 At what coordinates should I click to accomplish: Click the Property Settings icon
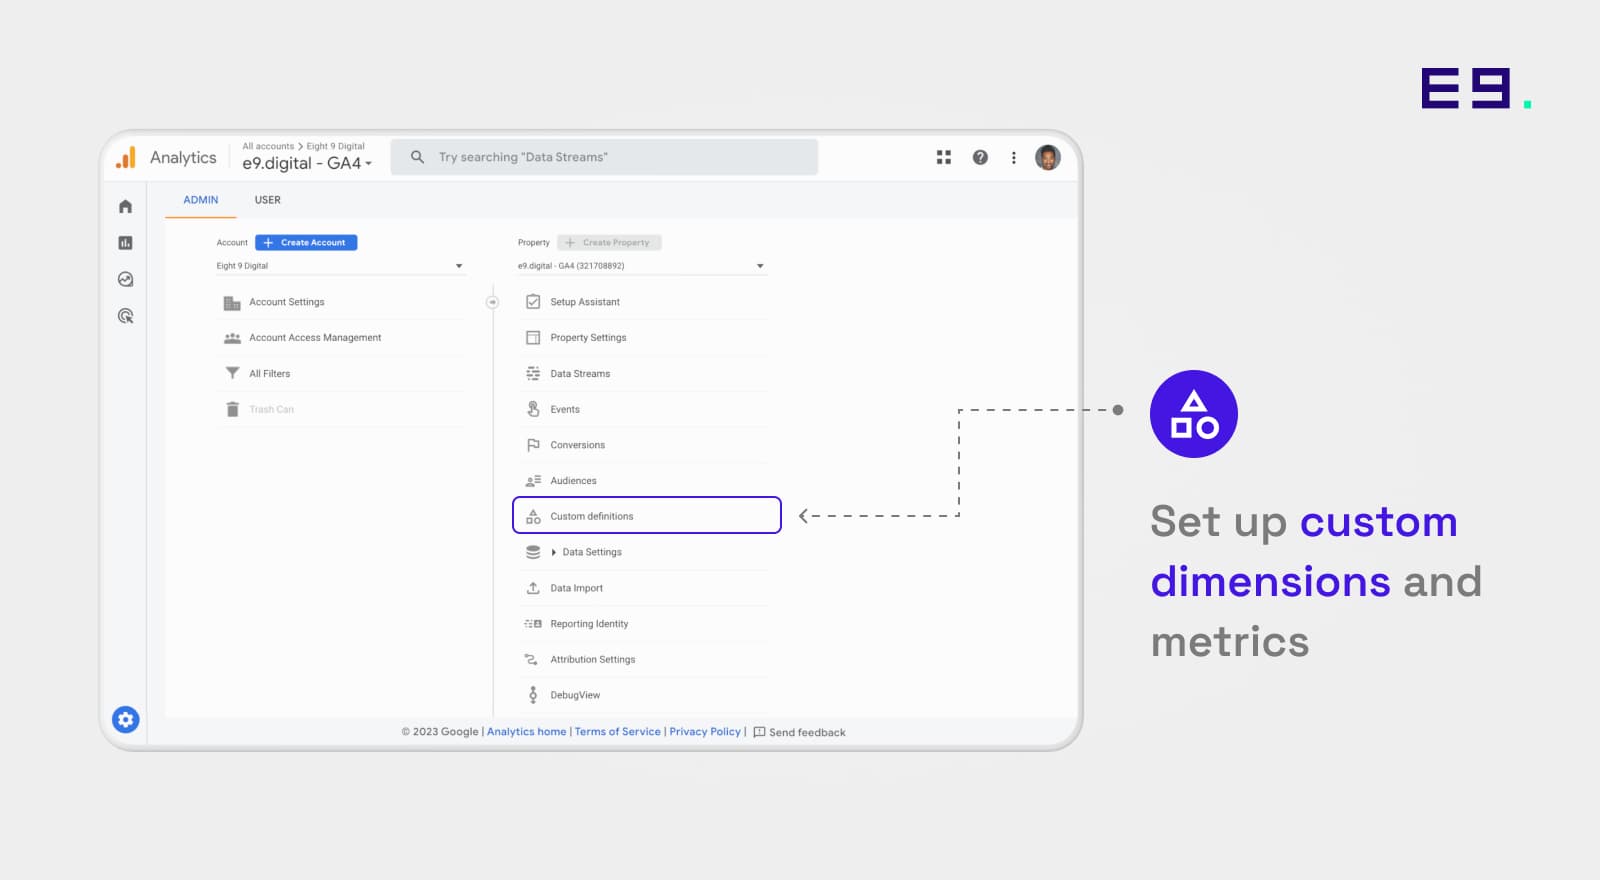click(x=533, y=338)
